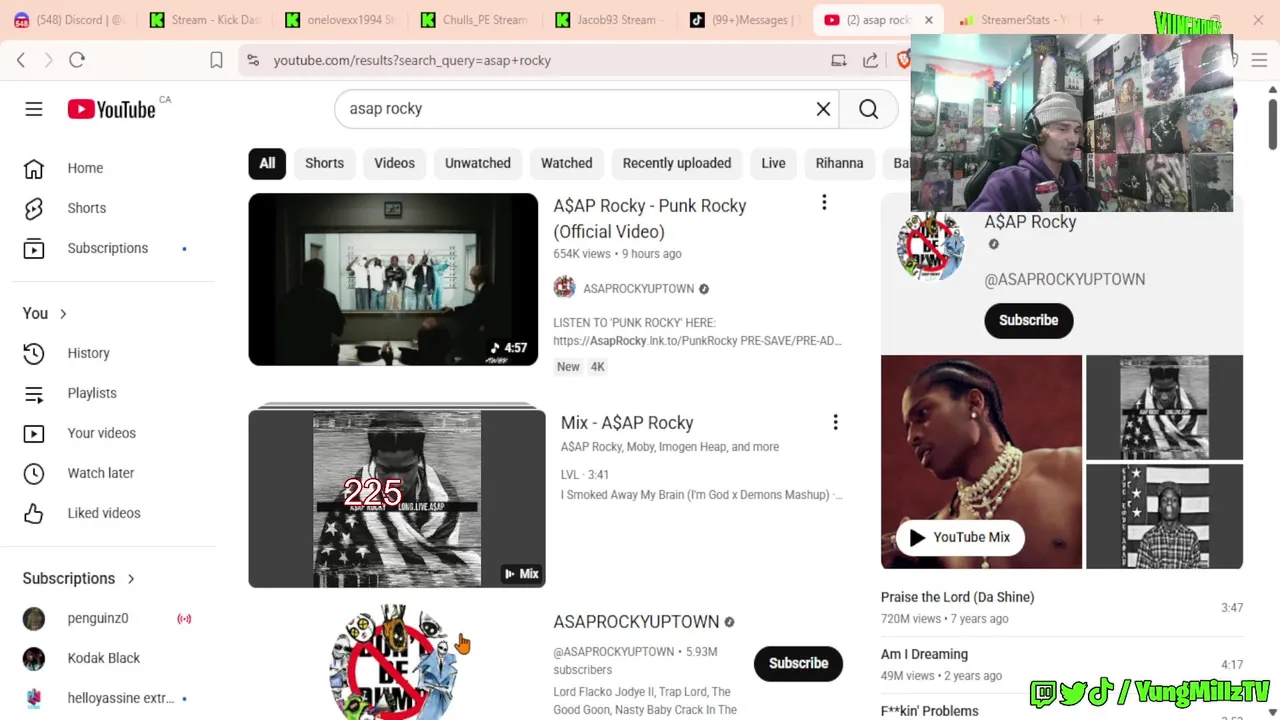Expand the You section chevron

click(x=63, y=314)
